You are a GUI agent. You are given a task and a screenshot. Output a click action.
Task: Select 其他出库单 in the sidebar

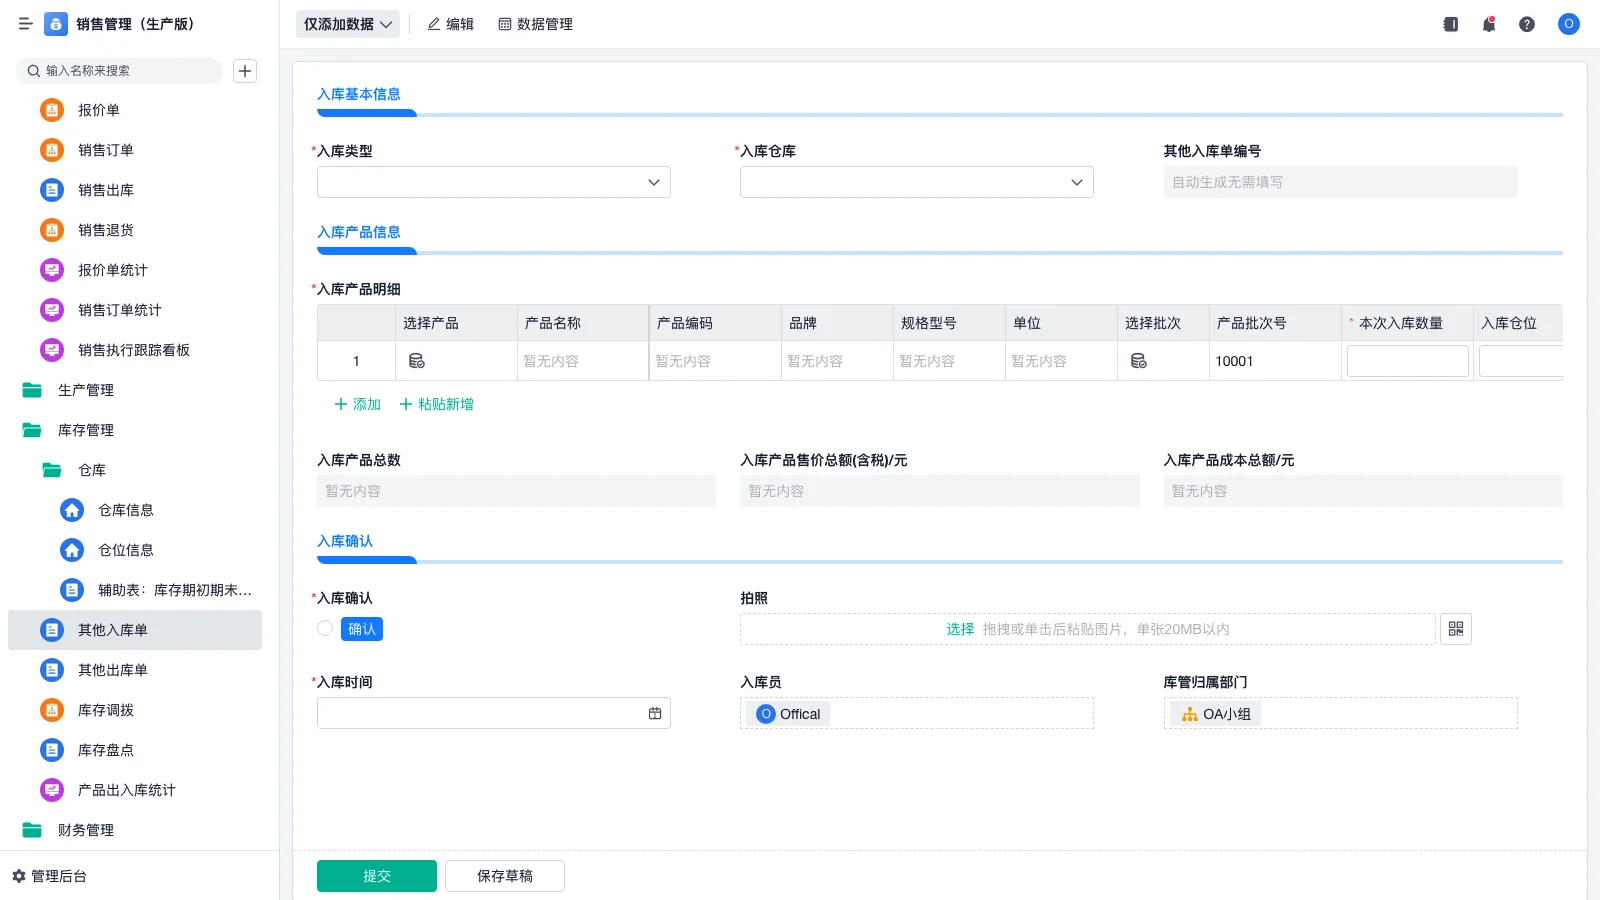[x=110, y=670]
